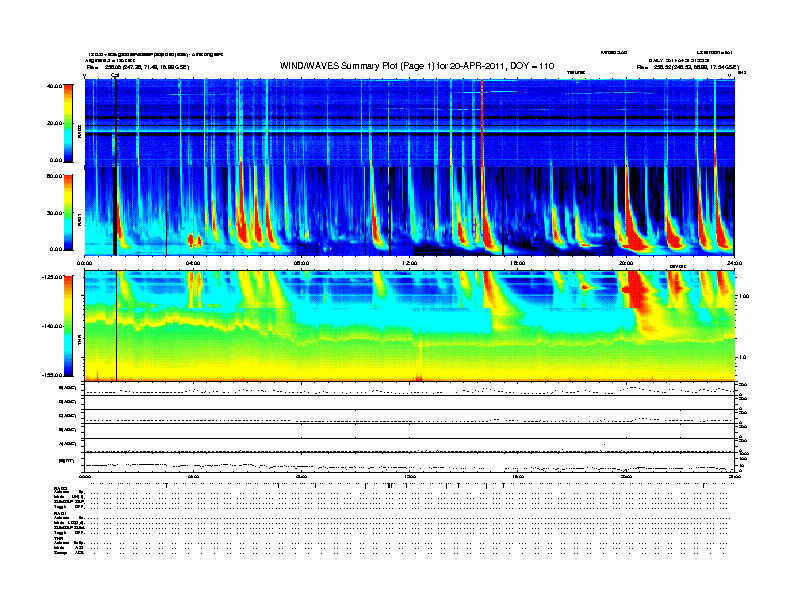Click the RAD2 vertical axis label
This screenshot has width=792, height=612.
(79, 132)
